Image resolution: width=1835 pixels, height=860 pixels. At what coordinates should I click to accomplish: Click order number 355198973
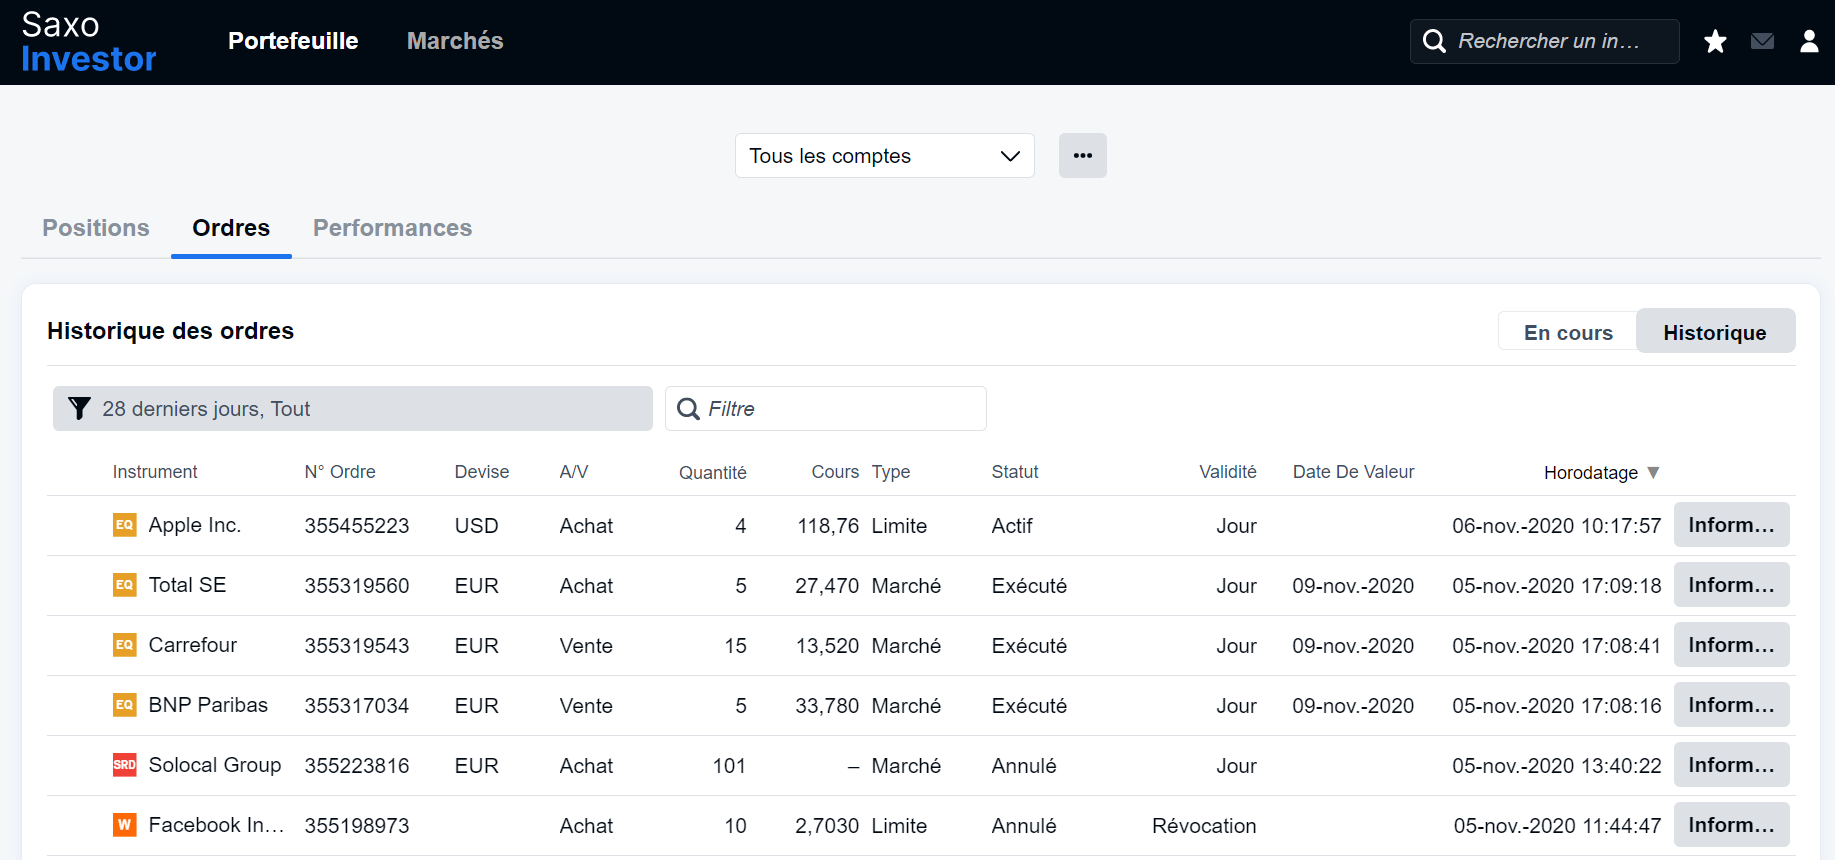tap(357, 826)
